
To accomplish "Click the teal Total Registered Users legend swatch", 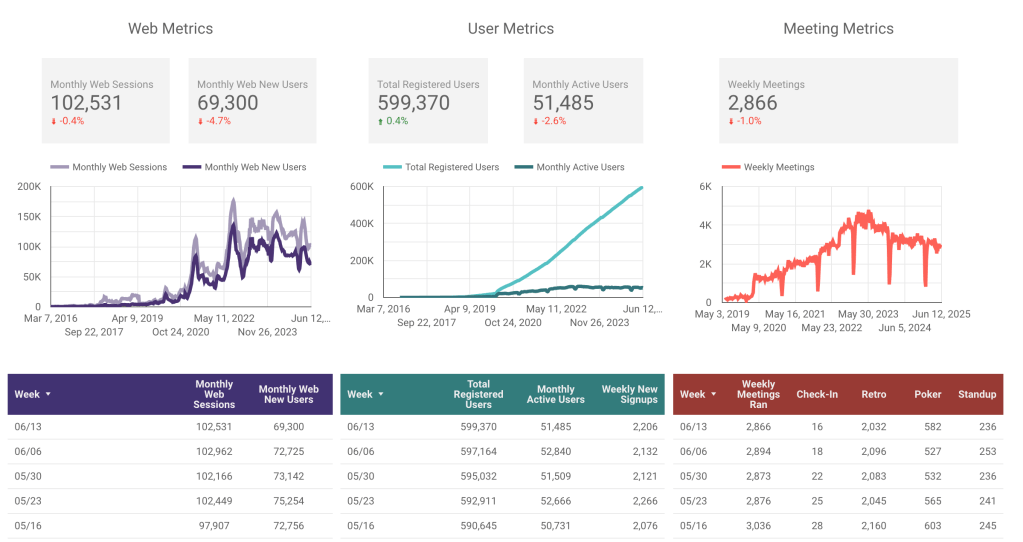I will [x=393, y=167].
